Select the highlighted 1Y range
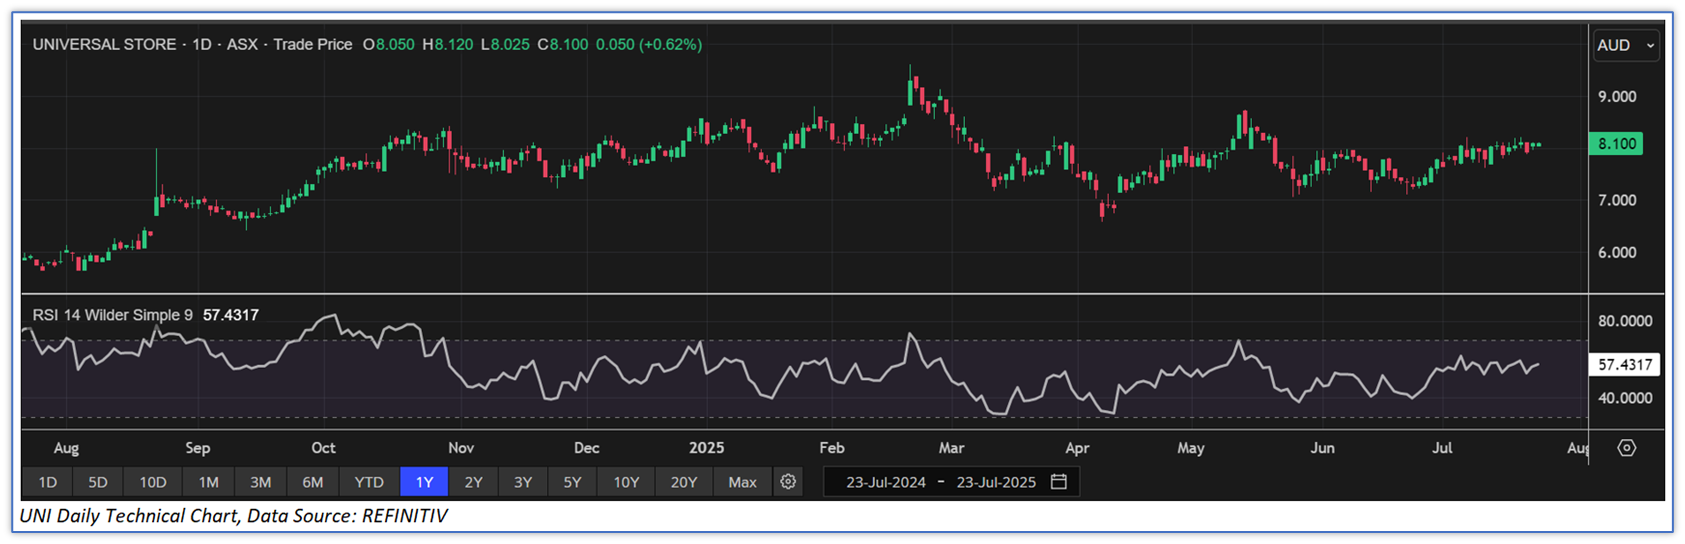Screen dimensions: 1685x544 (424, 482)
